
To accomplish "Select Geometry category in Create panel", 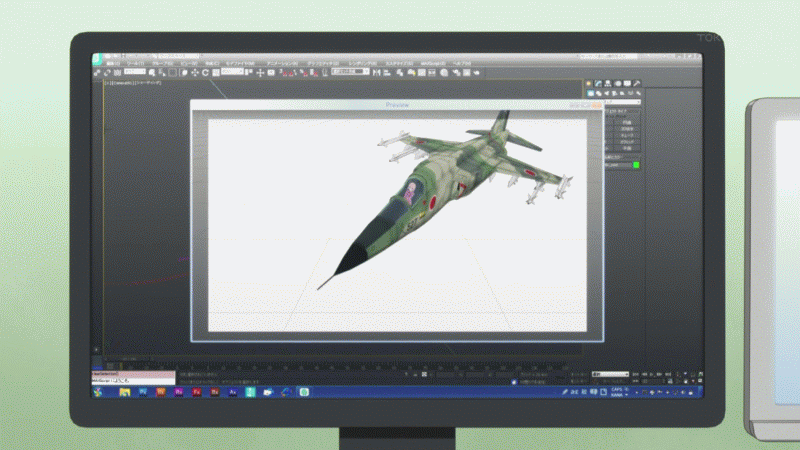I will (x=591, y=93).
